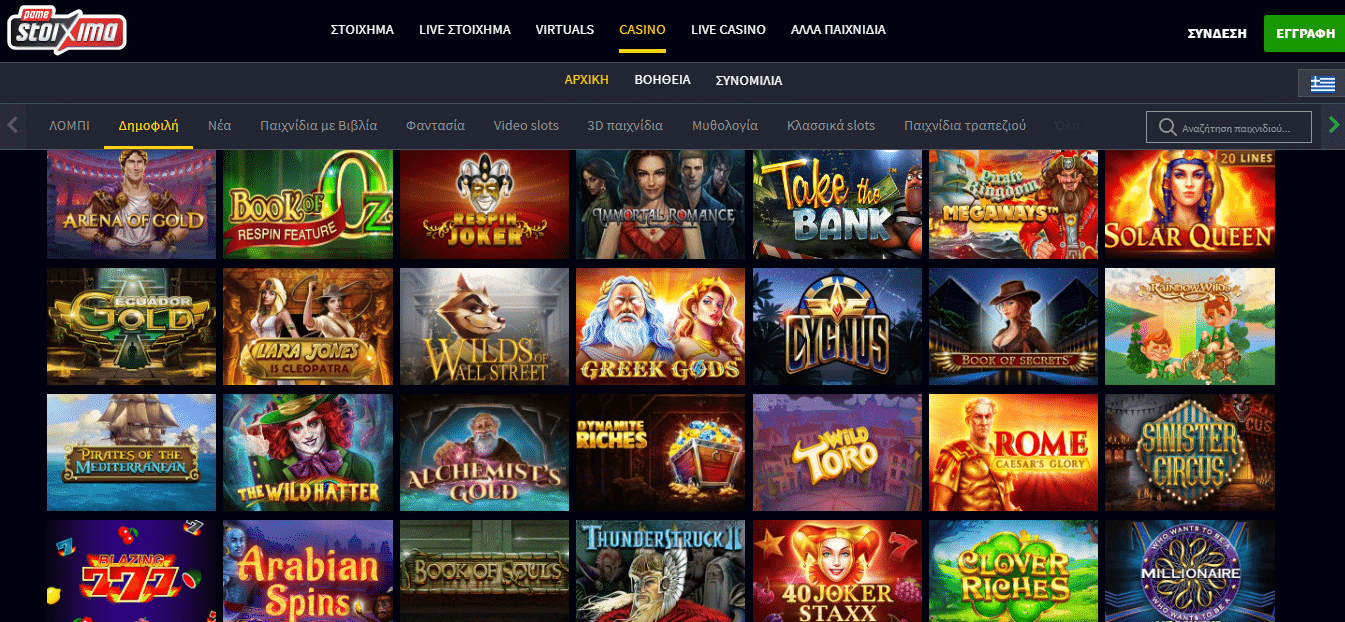
Task: Go to the VIRTUALS menu item
Action: [x=565, y=30]
